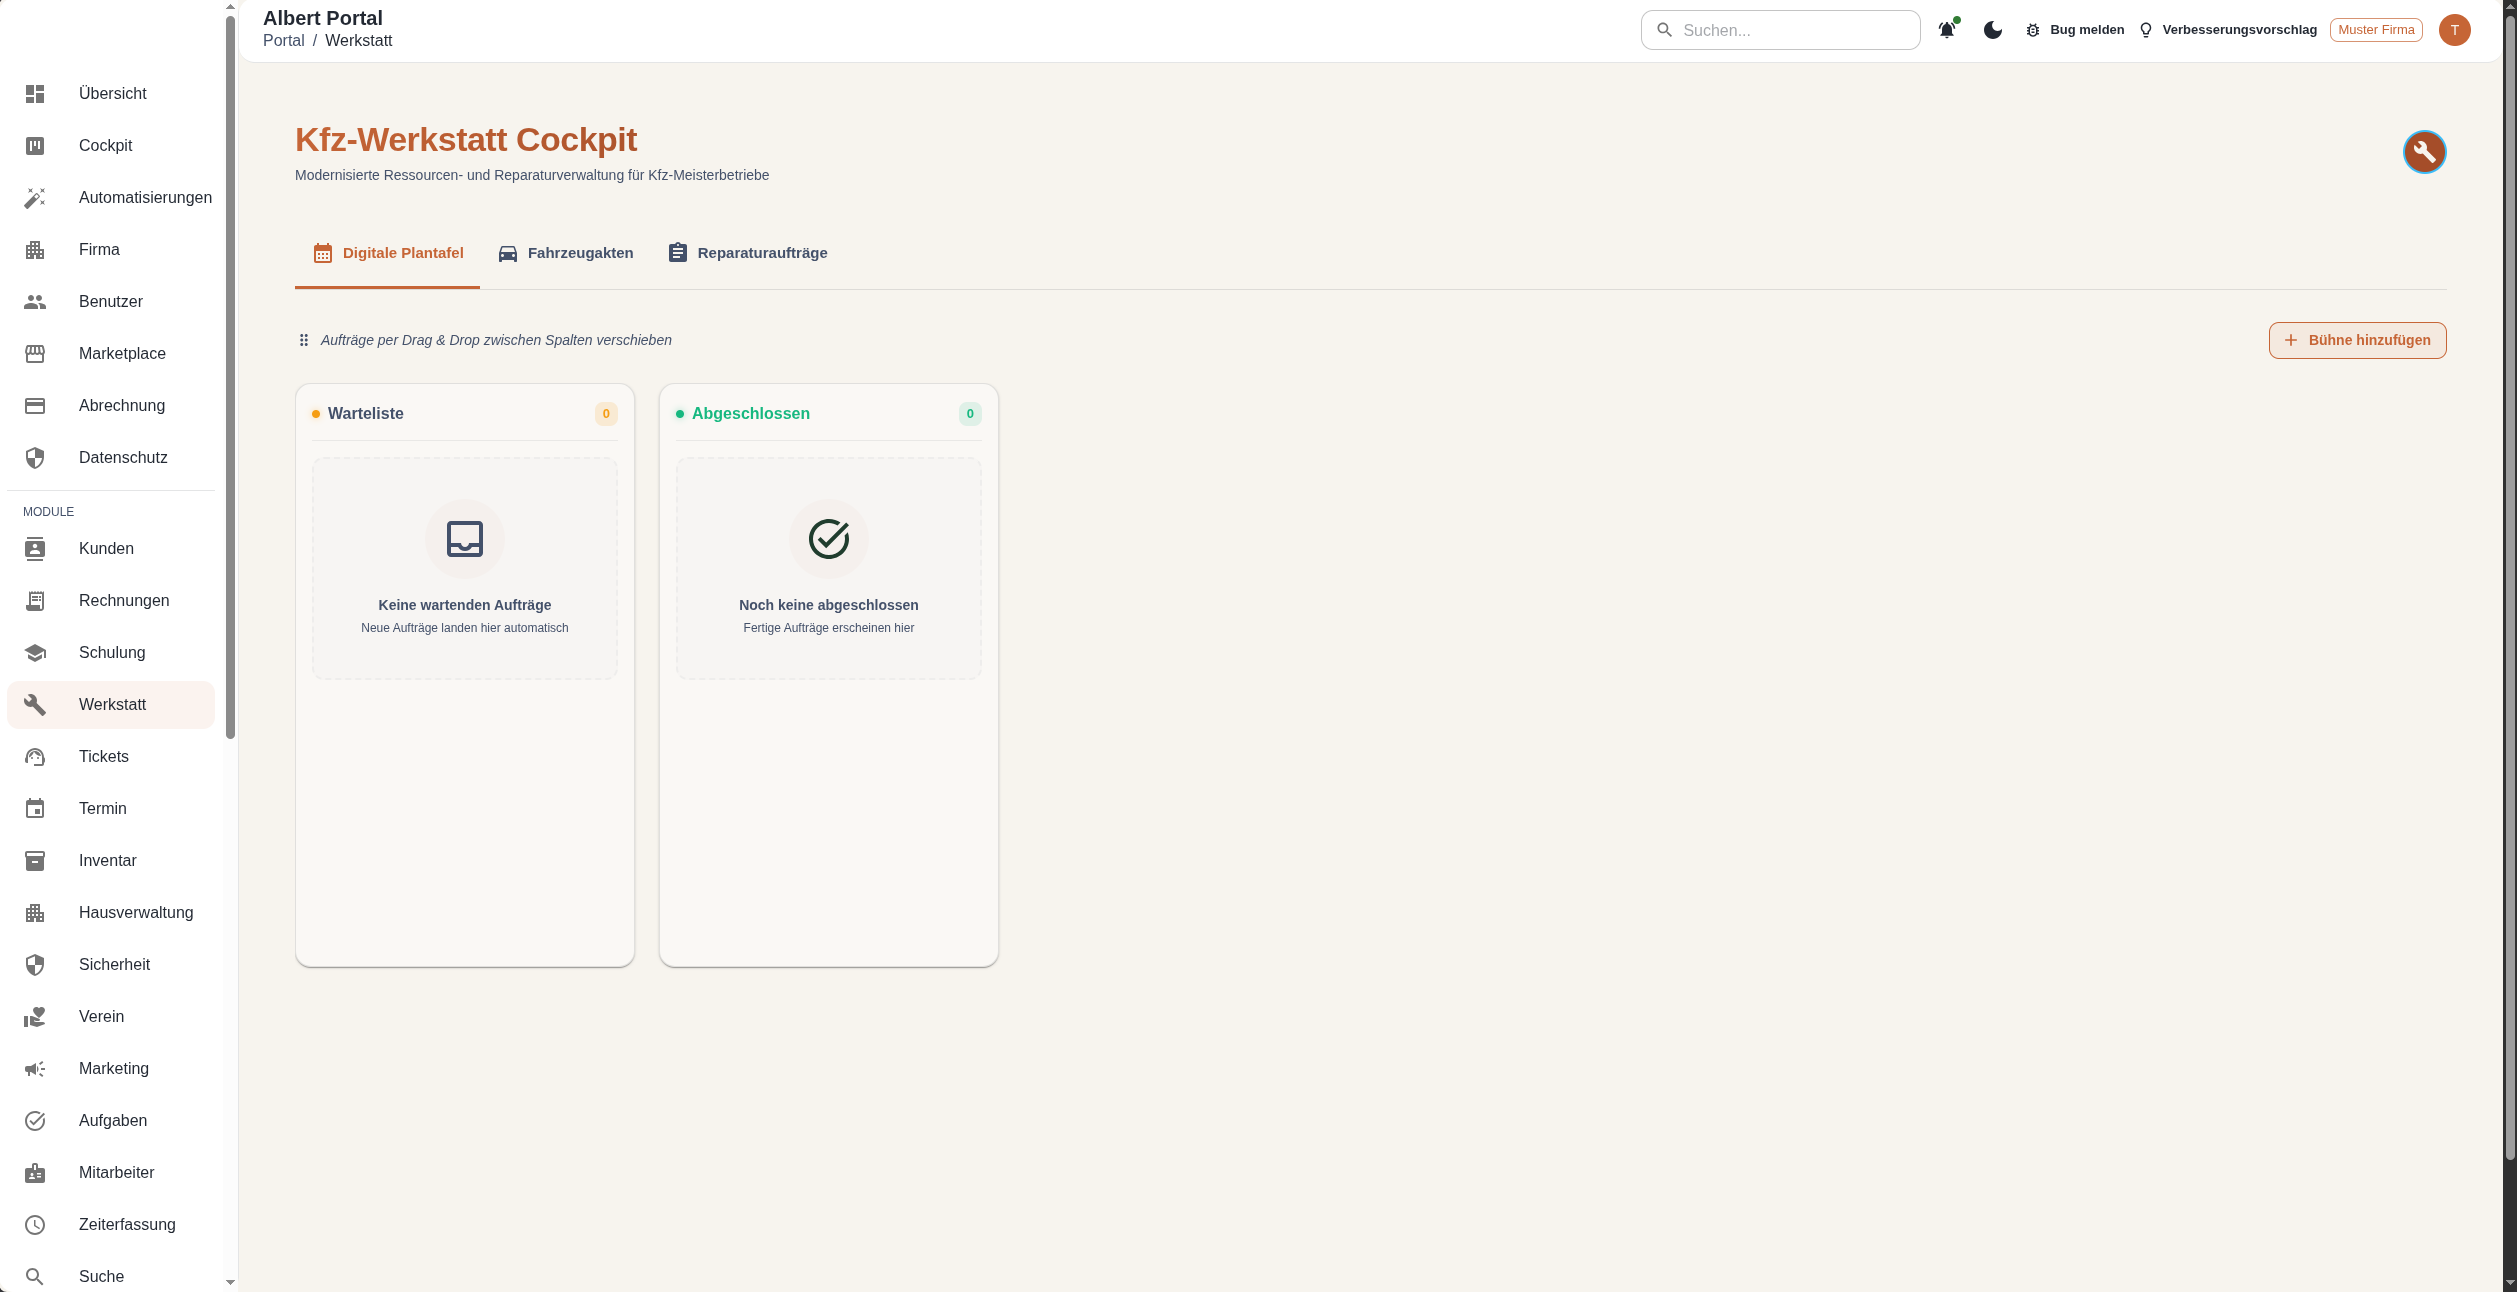This screenshot has width=2517, height=1292.
Task: Open Automatisierungen magic wand icon
Action: click(x=35, y=198)
